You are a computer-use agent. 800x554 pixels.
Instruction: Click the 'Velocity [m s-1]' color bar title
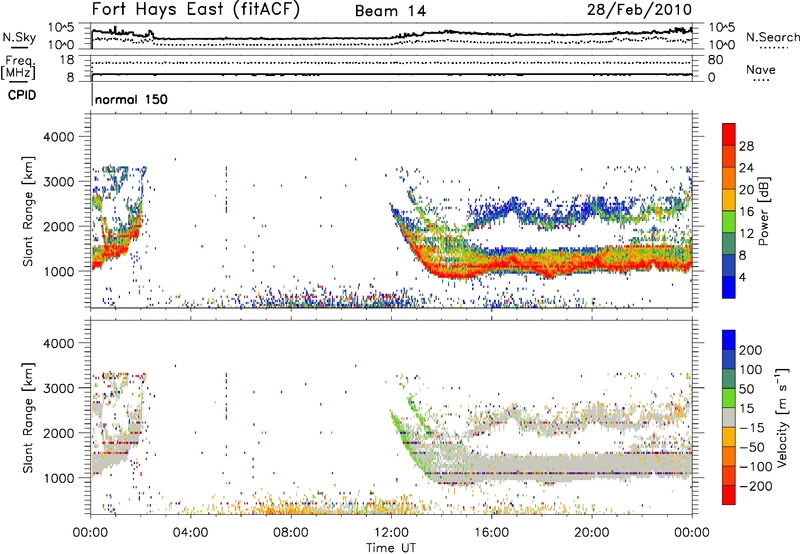tap(781, 417)
